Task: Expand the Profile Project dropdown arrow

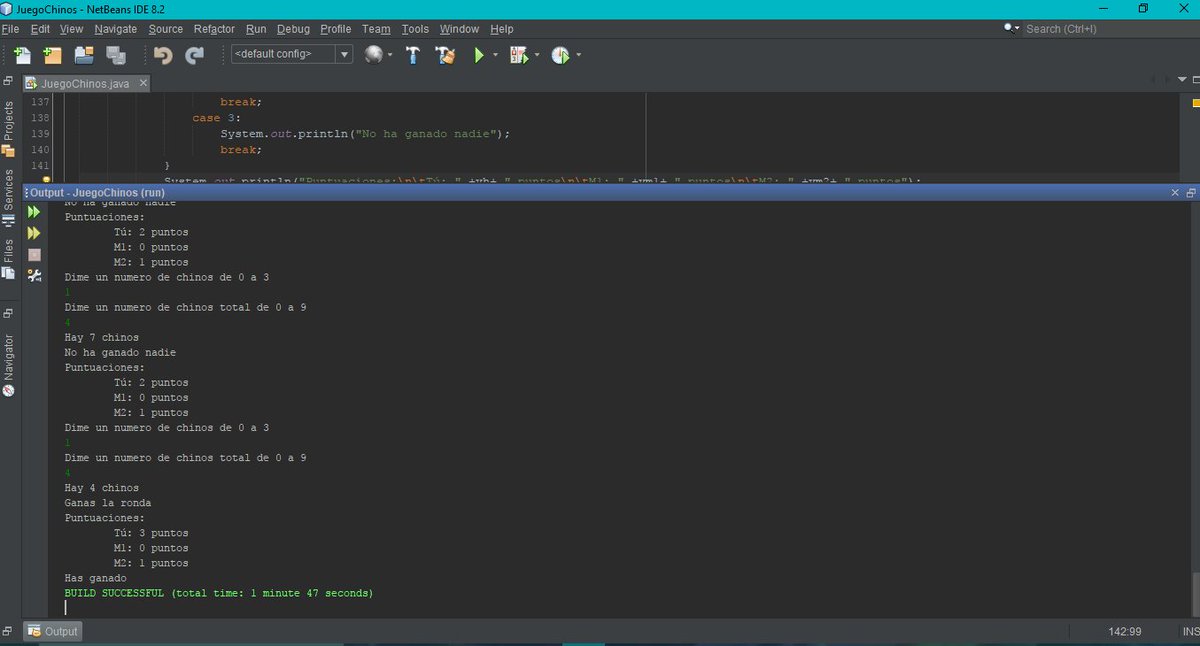Action: [x=577, y=55]
